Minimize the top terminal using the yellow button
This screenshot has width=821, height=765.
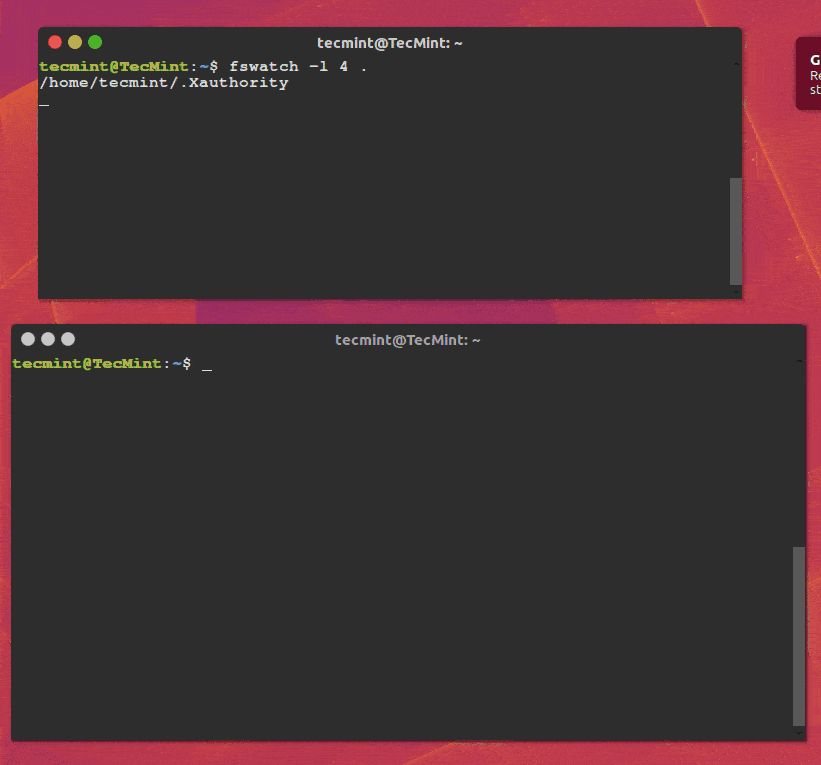click(75, 42)
